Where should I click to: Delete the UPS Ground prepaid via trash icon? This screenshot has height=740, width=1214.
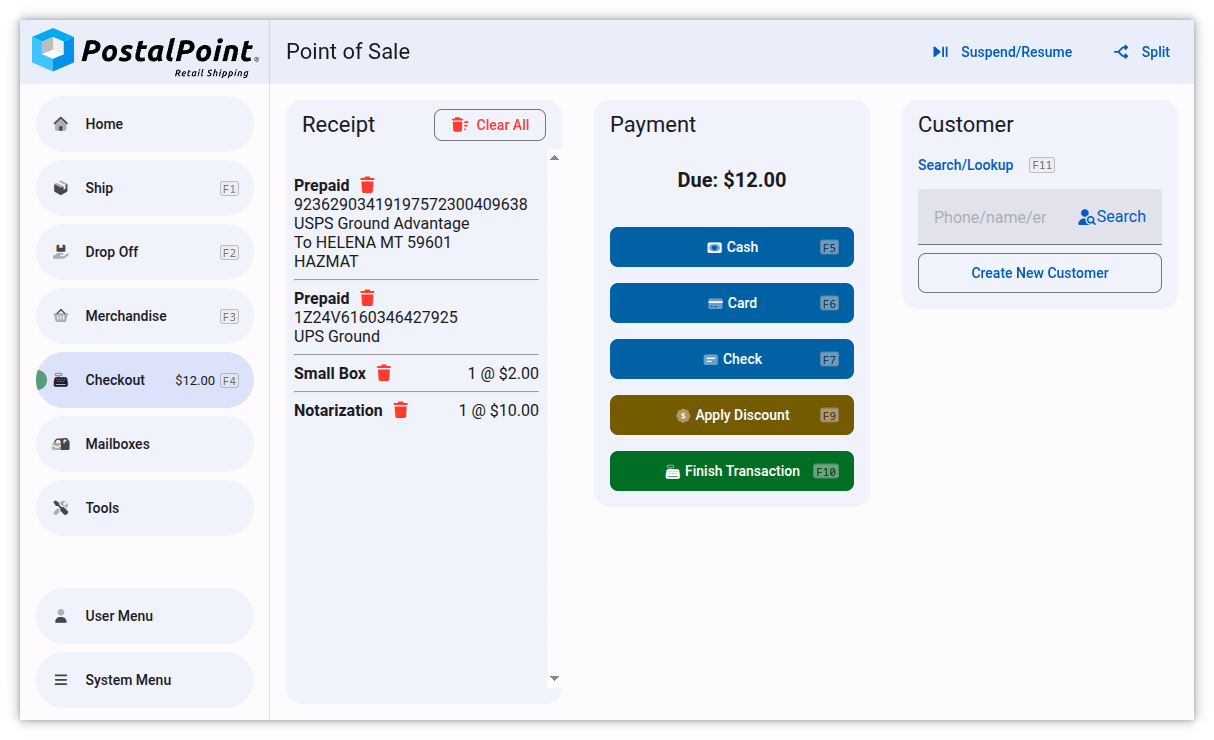[x=367, y=298]
